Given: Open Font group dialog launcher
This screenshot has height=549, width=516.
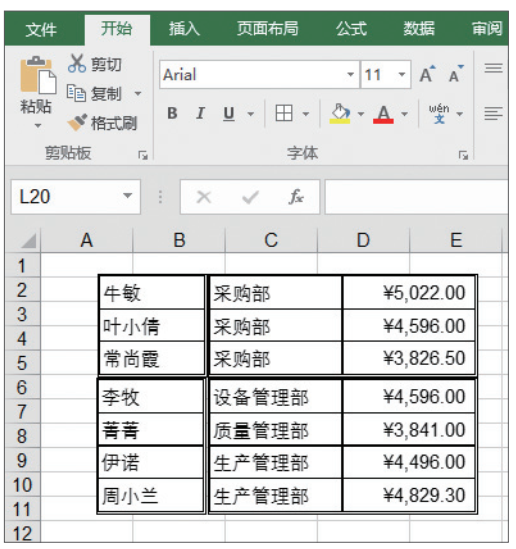Looking at the screenshot, I should tap(463, 155).
